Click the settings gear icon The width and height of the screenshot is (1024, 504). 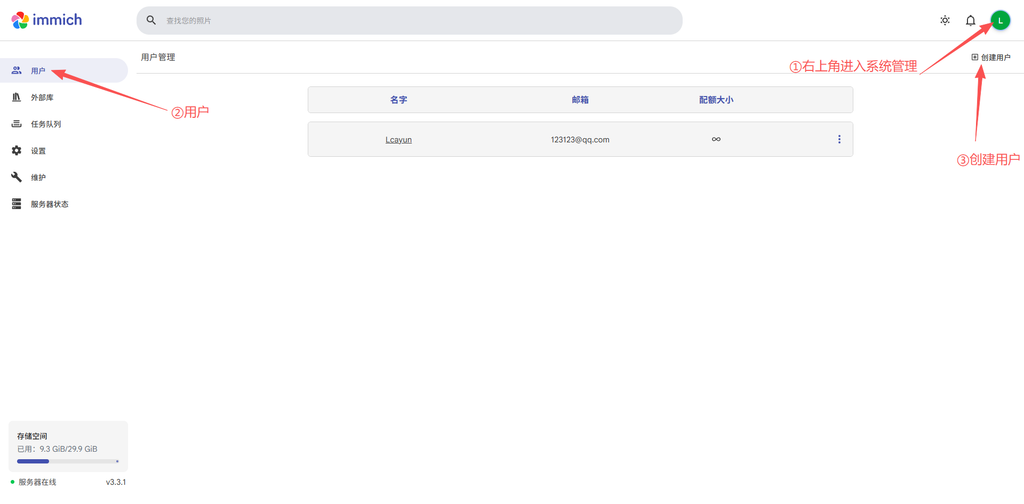click(x=16, y=151)
